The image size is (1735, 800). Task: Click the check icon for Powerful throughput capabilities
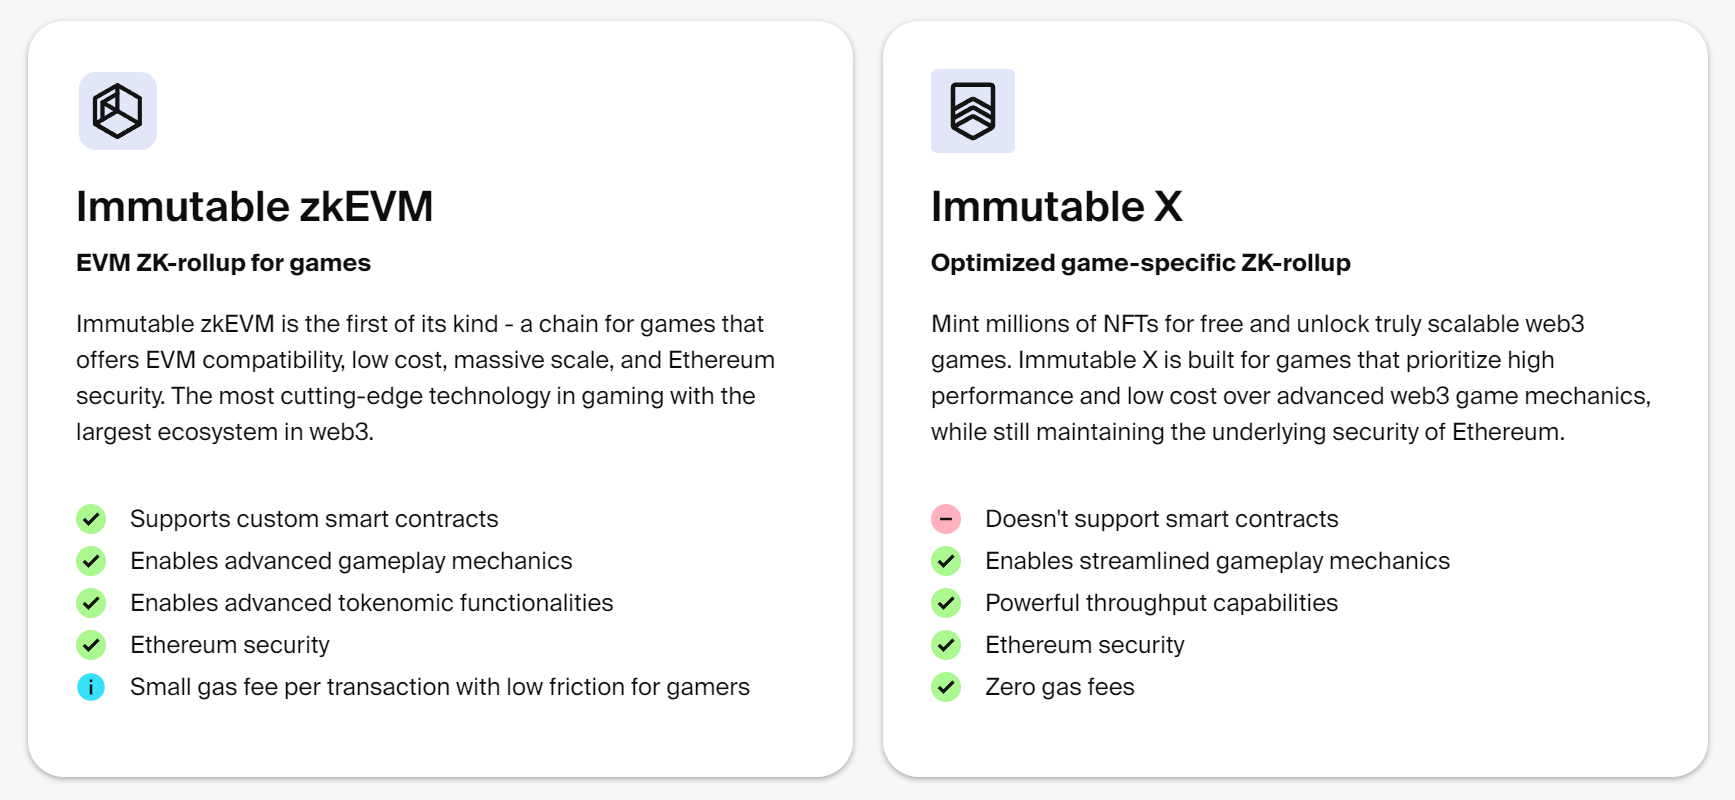click(x=946, y=603)
